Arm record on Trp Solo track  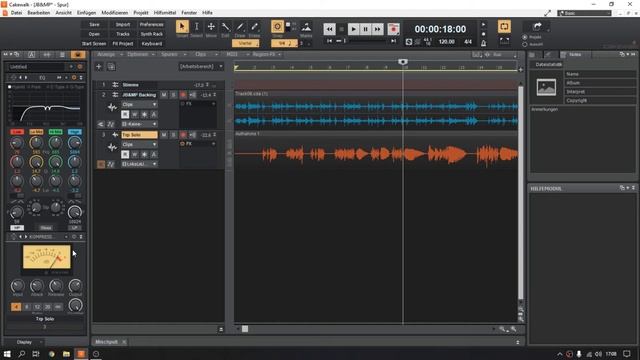tap(183, 135)
